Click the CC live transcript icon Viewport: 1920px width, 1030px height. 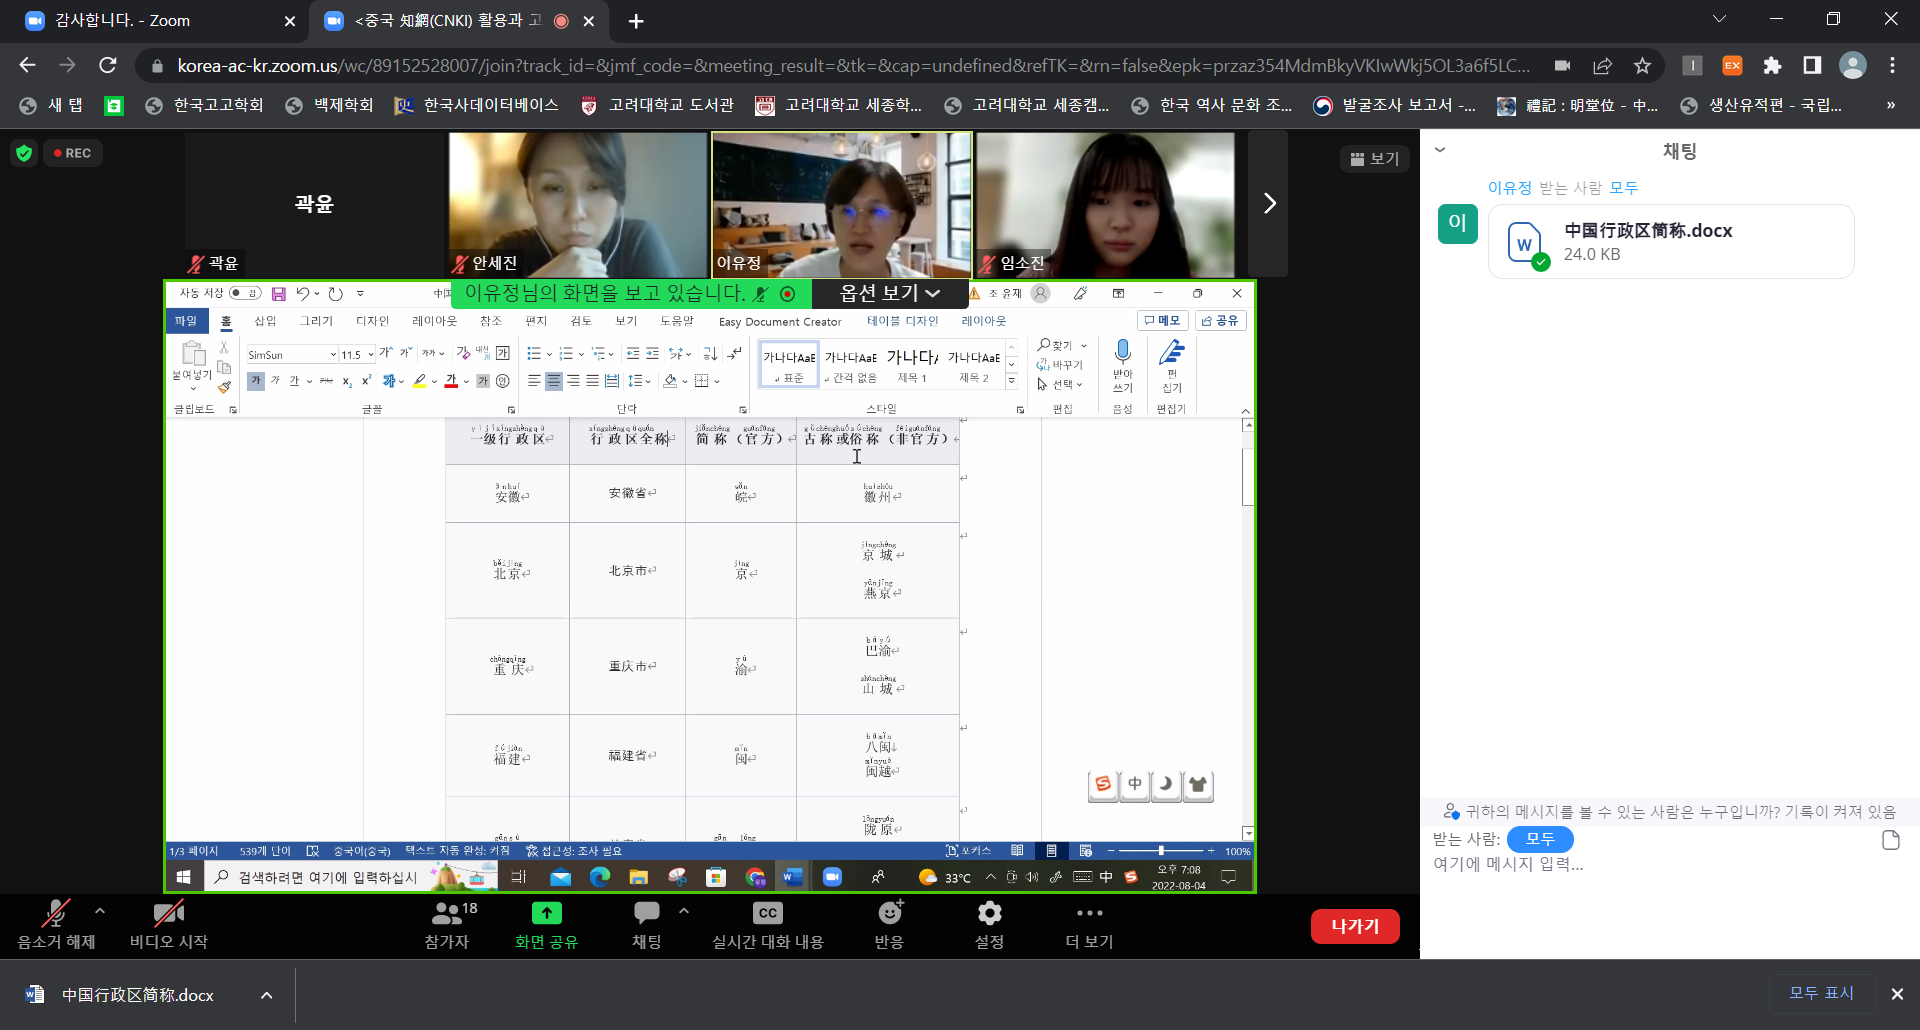point(767,914)
